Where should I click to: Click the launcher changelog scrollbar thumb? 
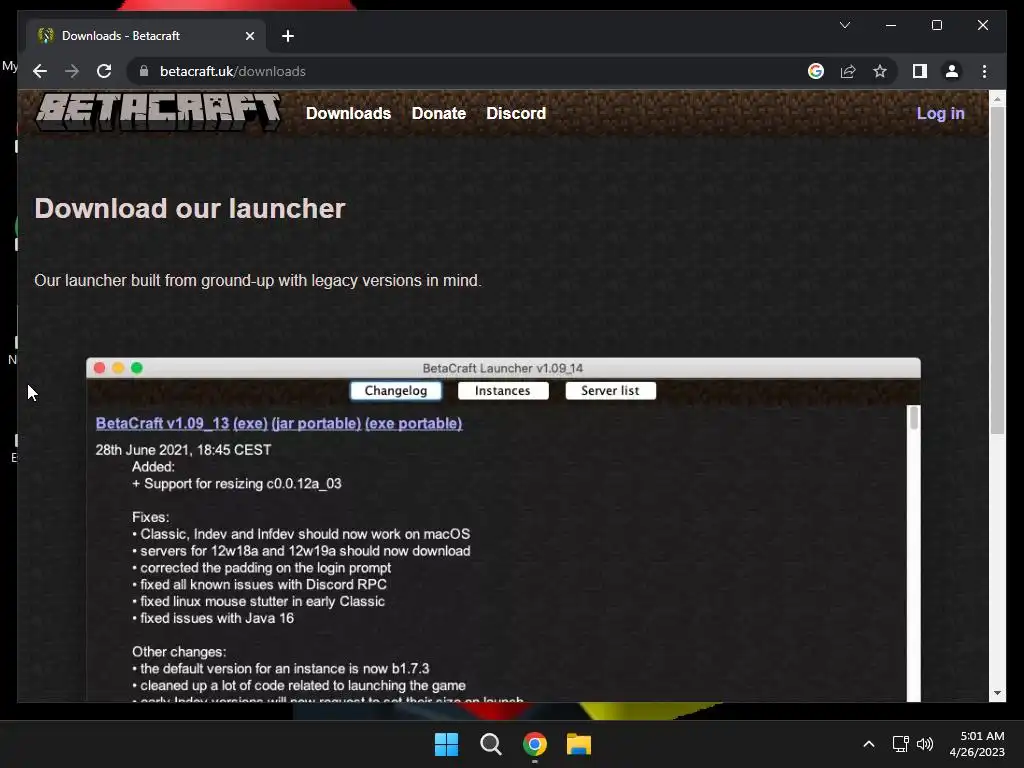(x=914, y=418)
